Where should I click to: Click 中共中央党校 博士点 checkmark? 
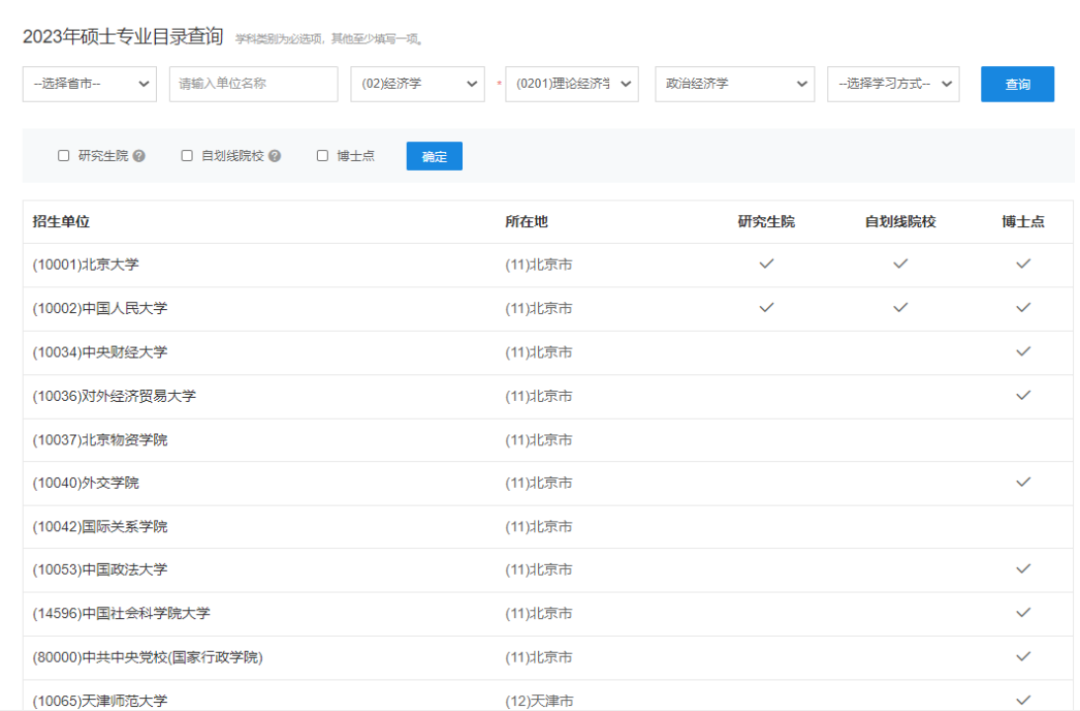click(1024, 657)
